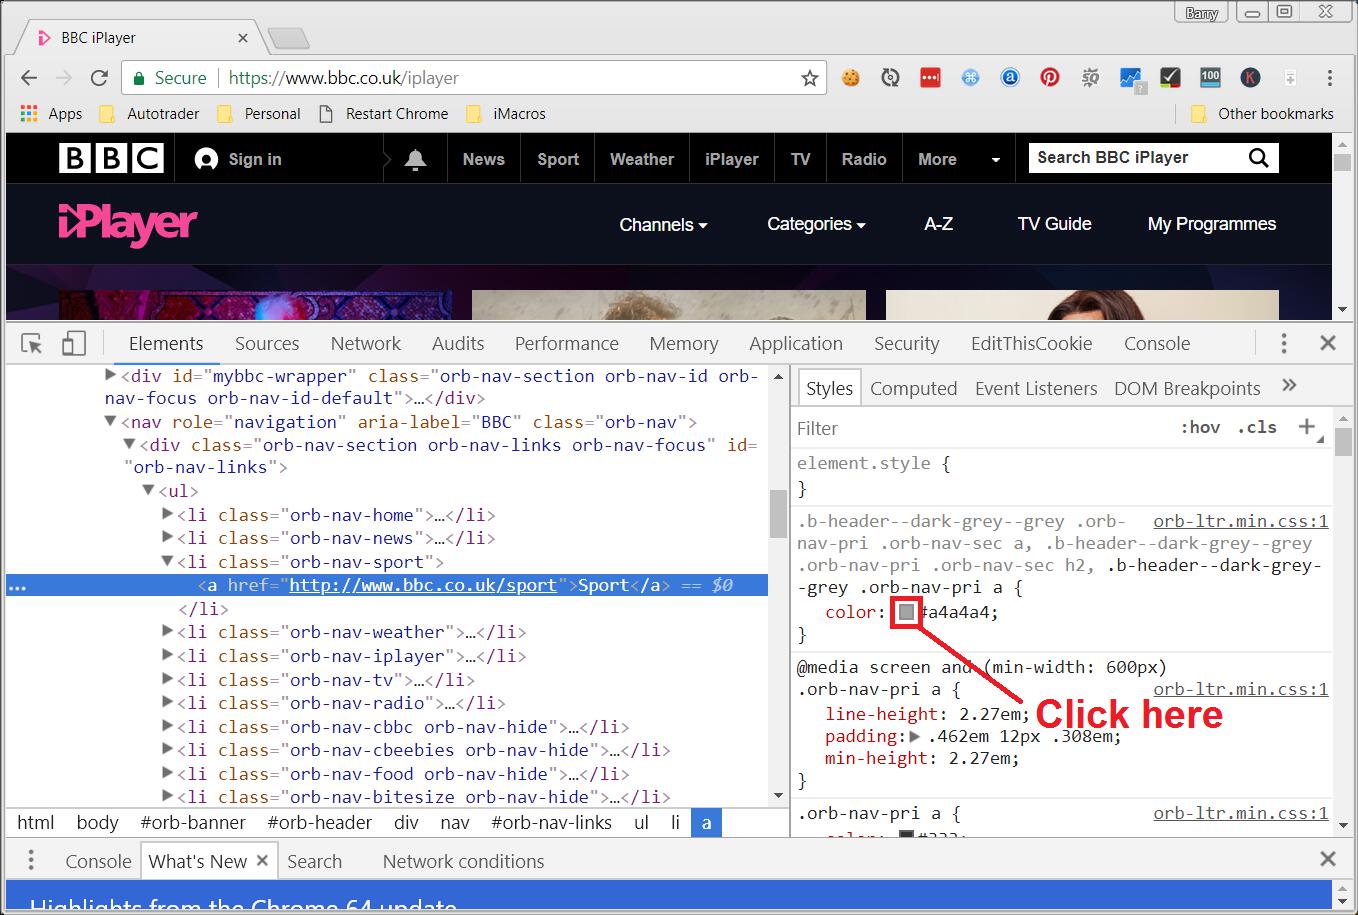Click the #a4a4a4 color swatch
Image resolution: width=1358 pixels, height=915 pixels.
906,611
